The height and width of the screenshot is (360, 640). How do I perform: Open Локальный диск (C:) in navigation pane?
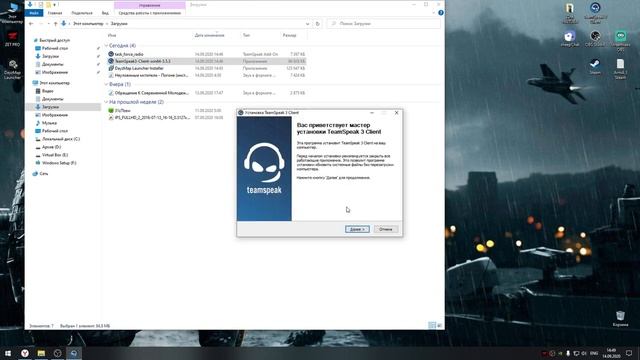pos(61,139)
